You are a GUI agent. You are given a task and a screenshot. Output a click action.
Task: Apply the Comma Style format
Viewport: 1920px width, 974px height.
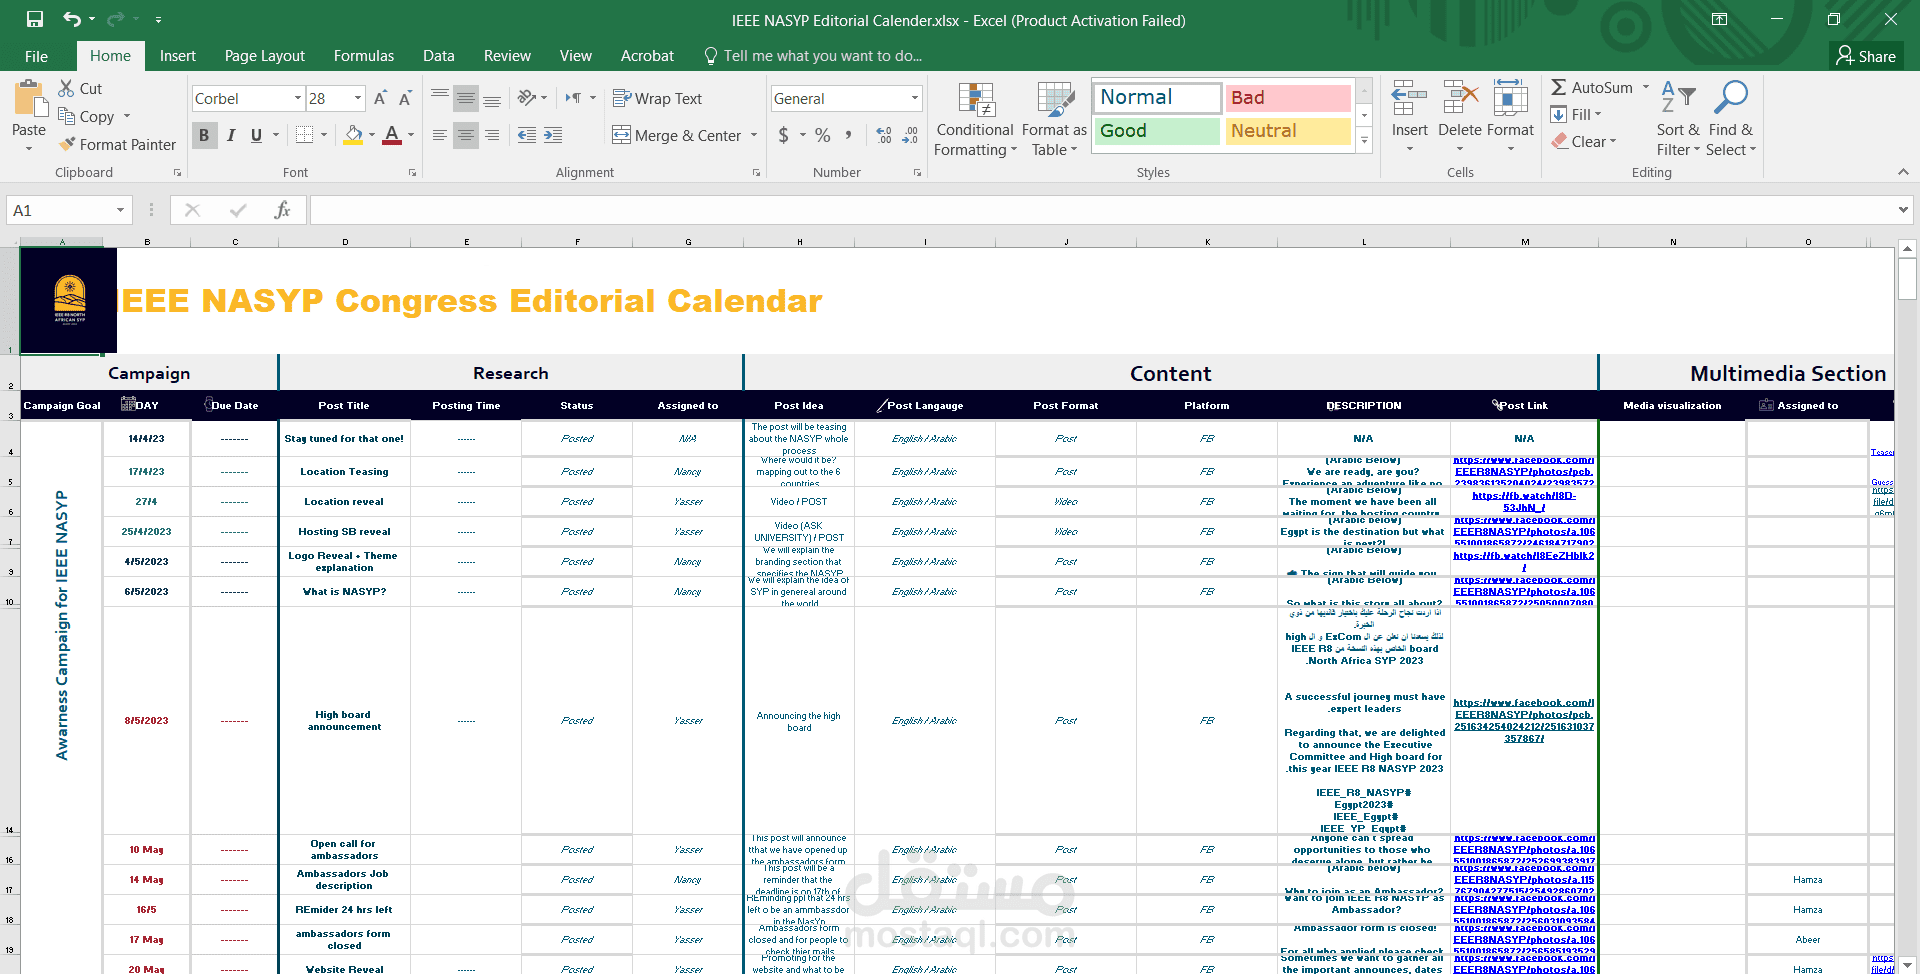click(x=849, y=135)
